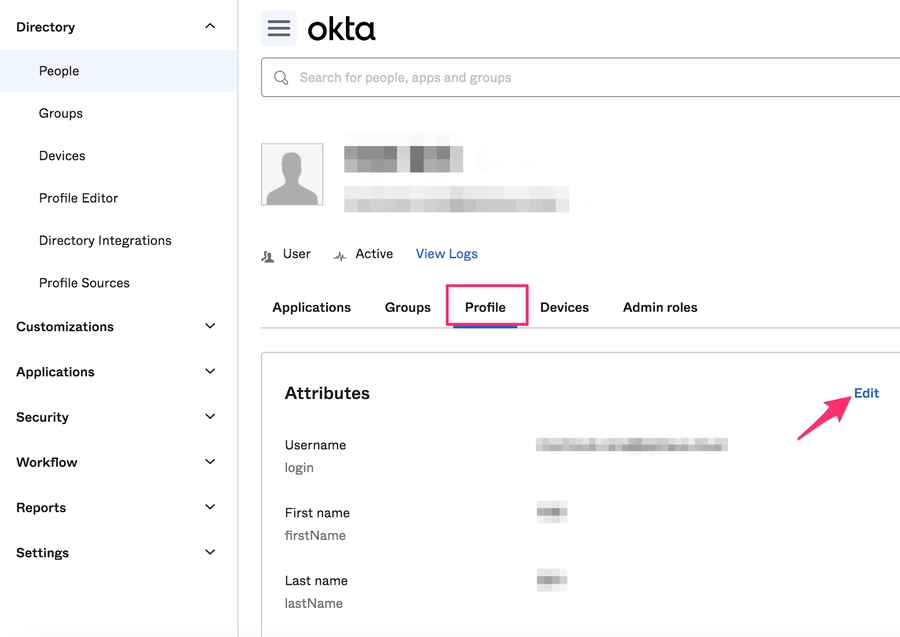Image resolution: width=900 pixels, height=637 pixels.
Task: Expand the Applications sidebar section
Action: pyautogui.click(x=210, y=372)
